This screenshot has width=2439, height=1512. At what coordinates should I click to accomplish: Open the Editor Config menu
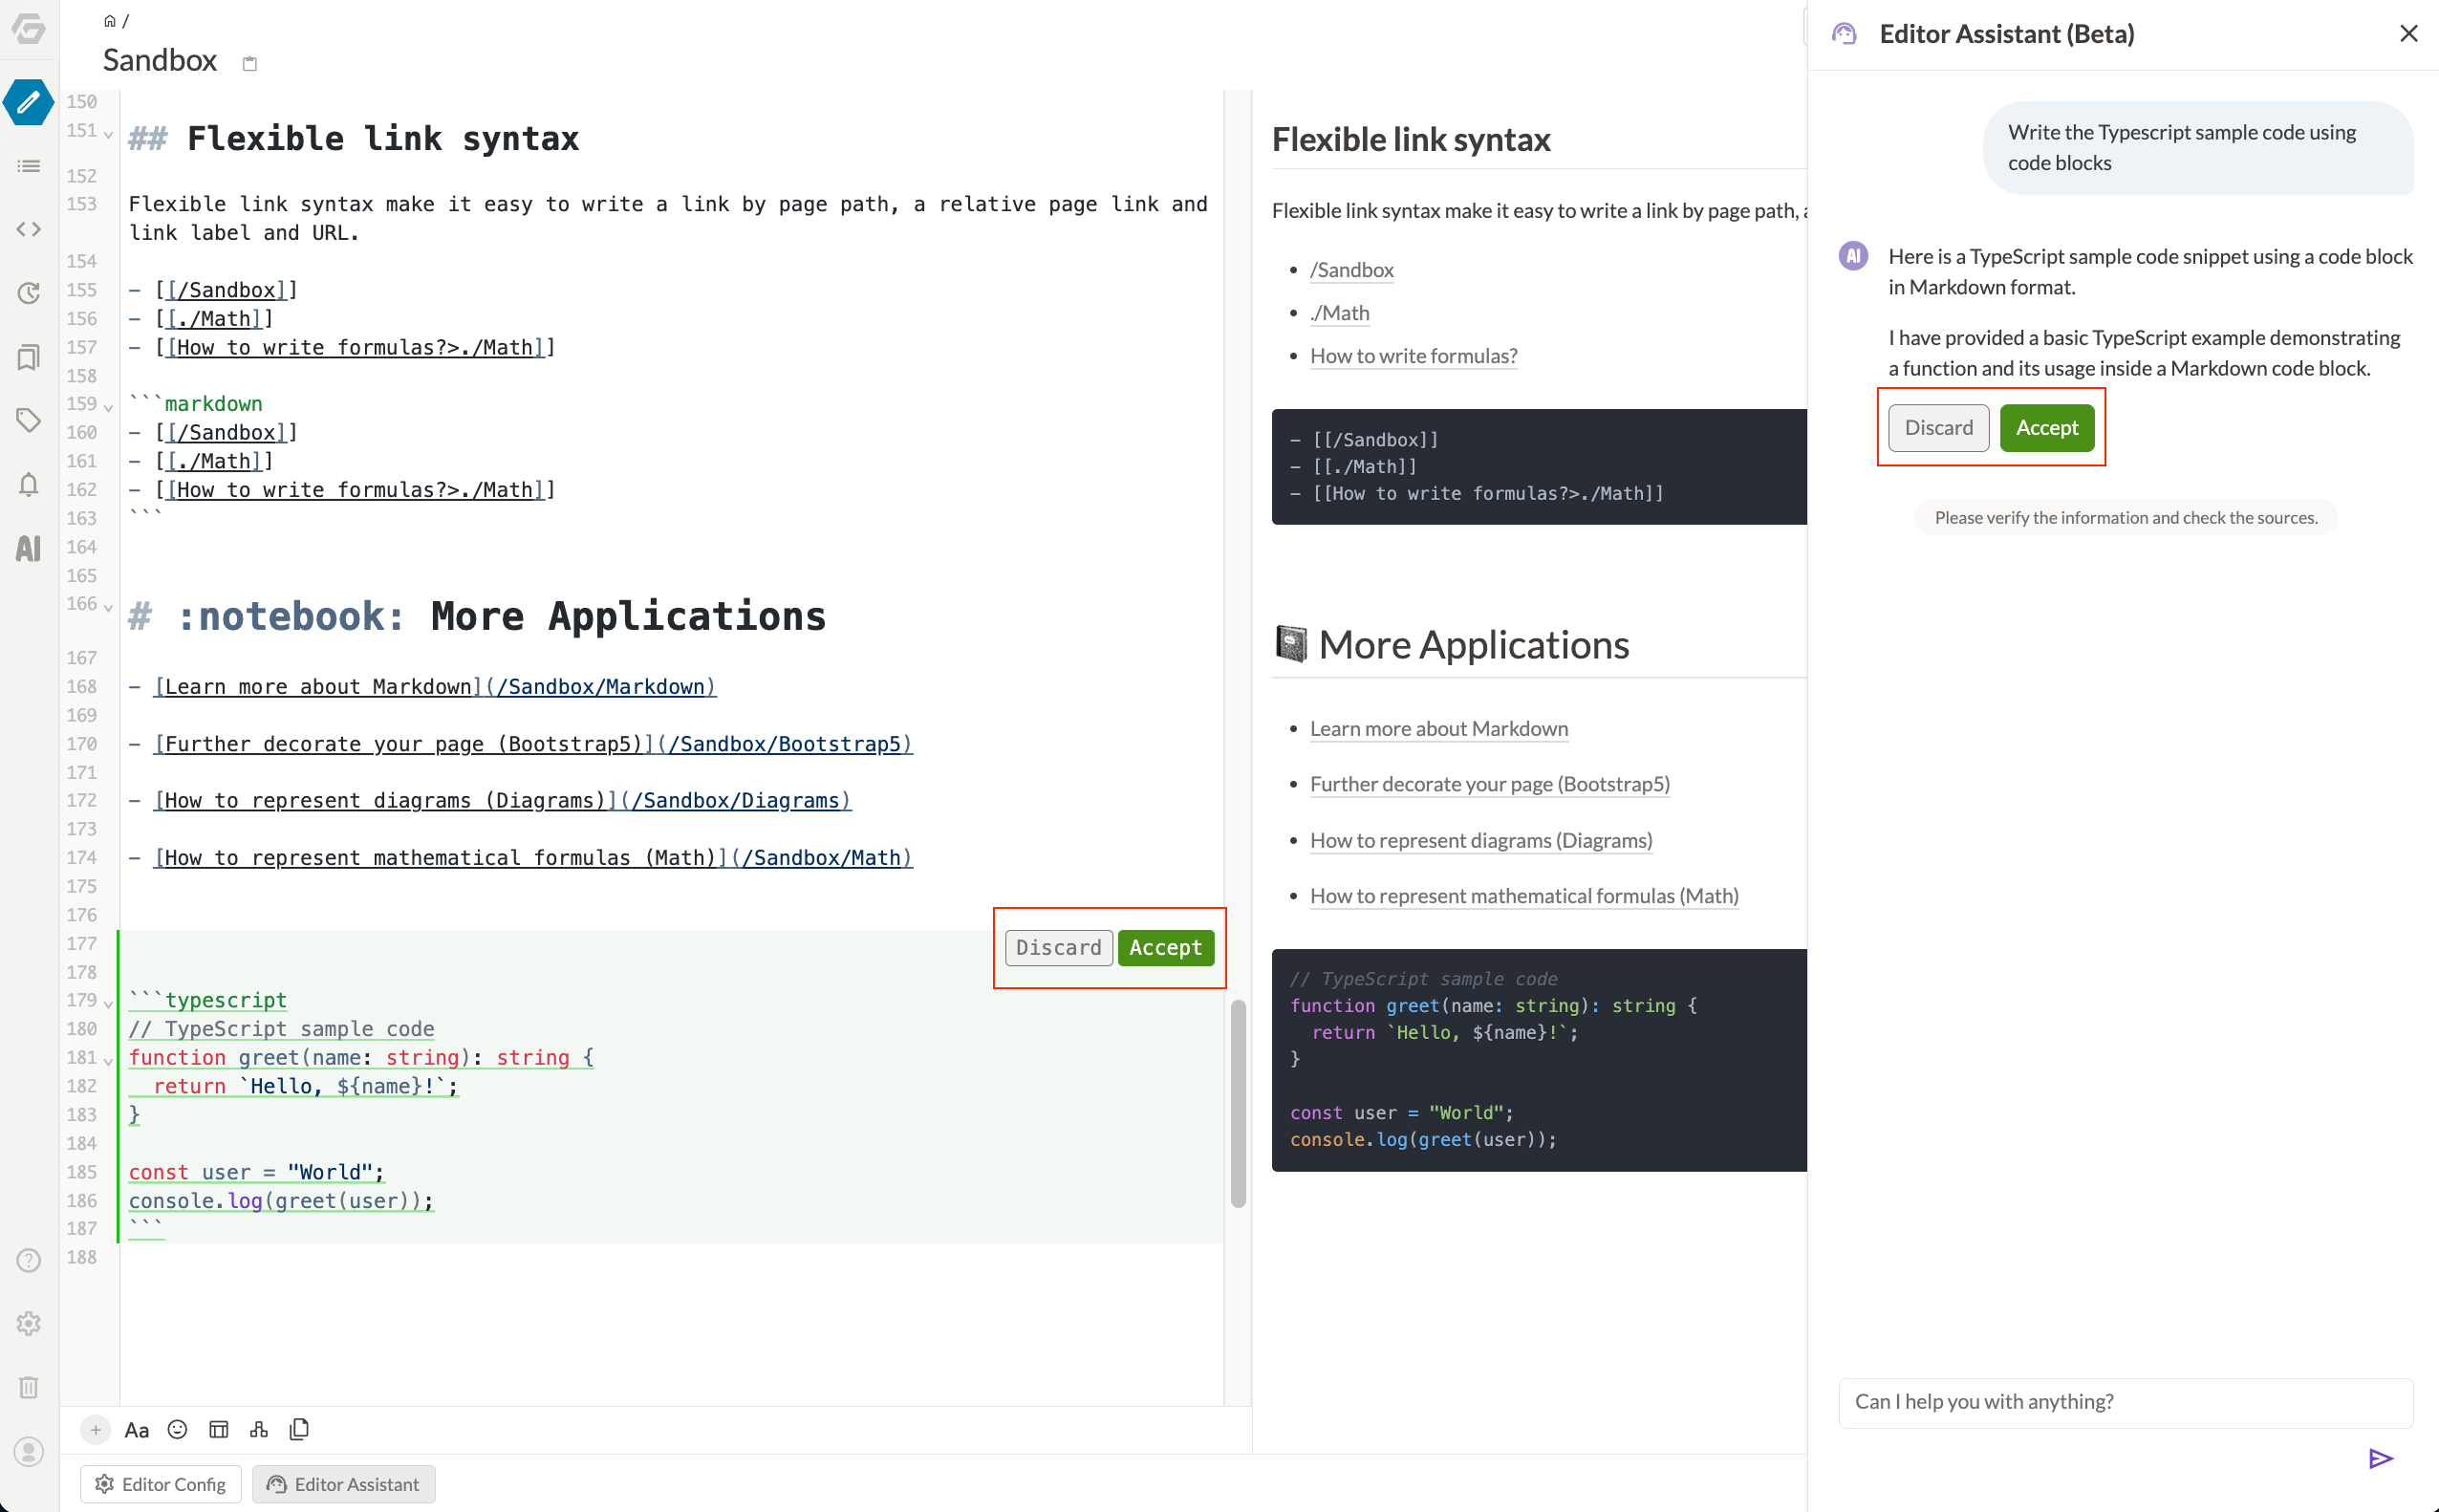pyautogui.click(x=161, y=1484)
